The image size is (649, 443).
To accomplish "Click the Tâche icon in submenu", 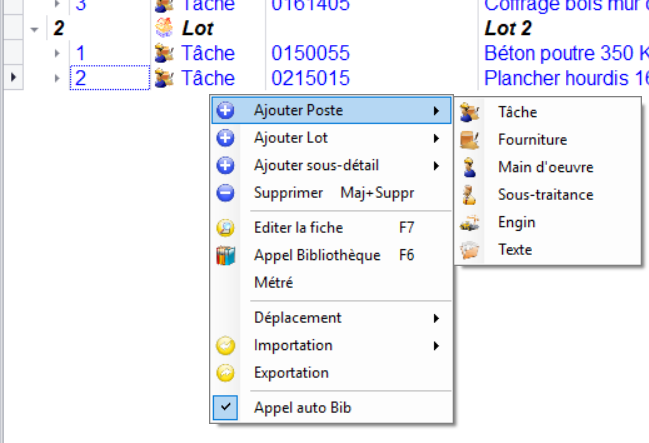I will click(x=470, y=113).
